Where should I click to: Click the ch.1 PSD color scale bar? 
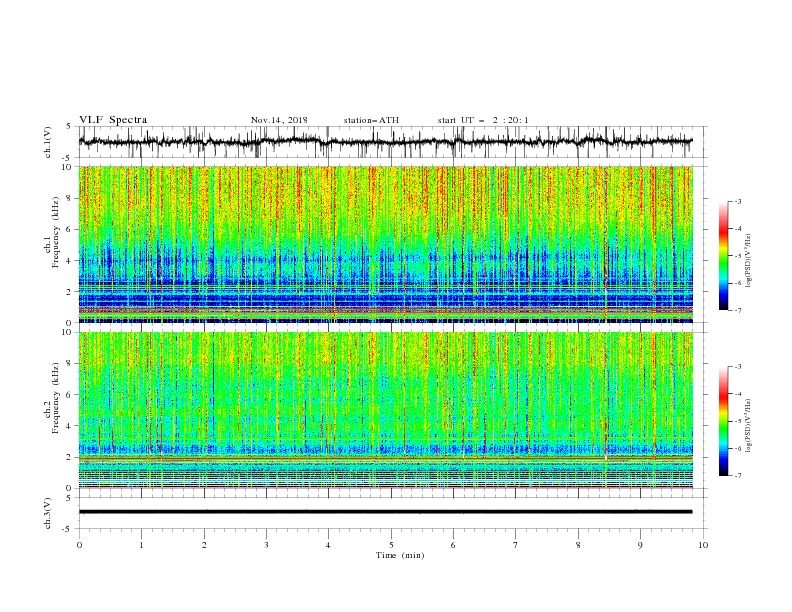(x=723, y=256)
